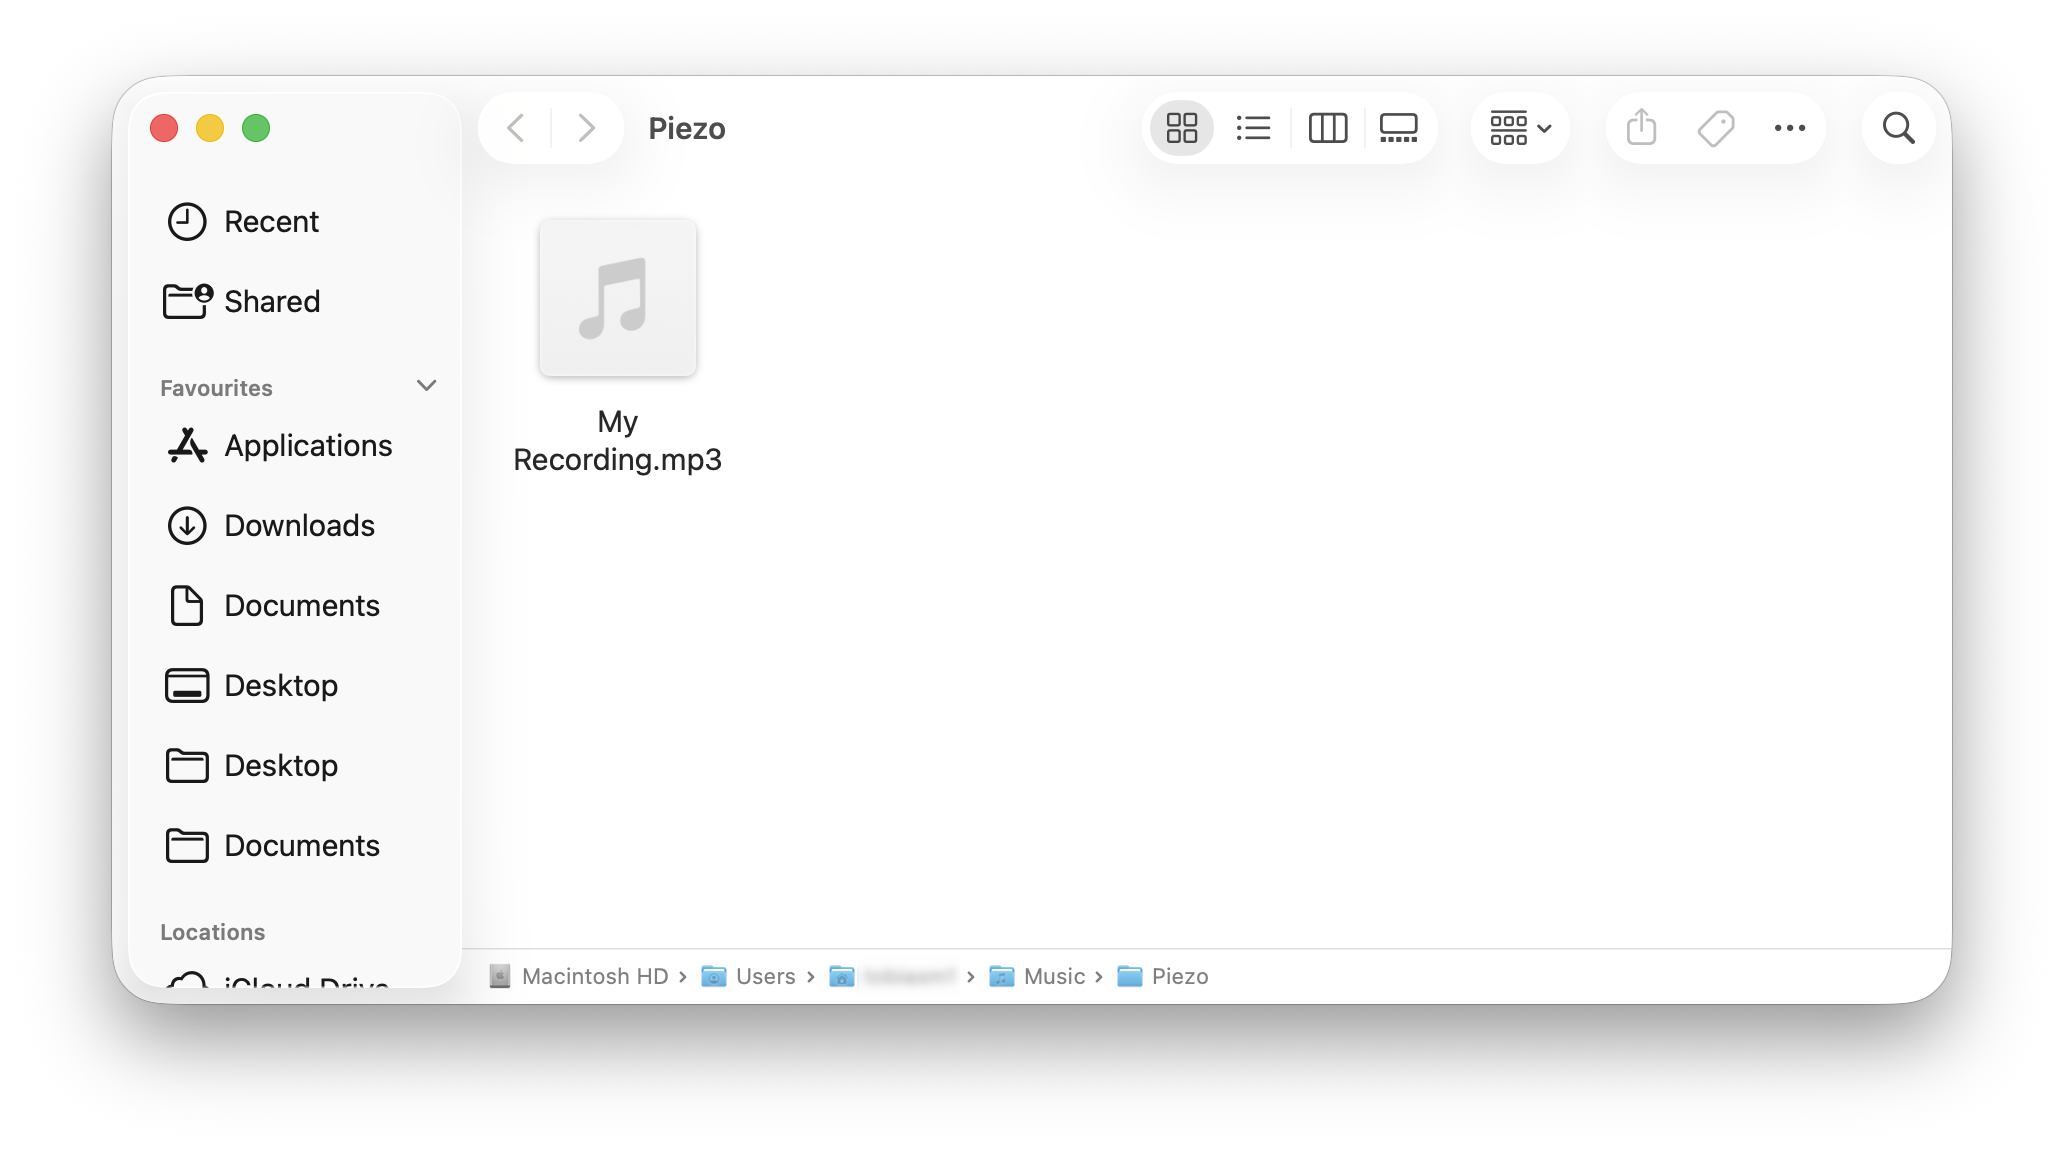Image resolution: width=2064 pixels, height=1152 pixels.
Task: Click the Piezo window title
Action: (686, 128)
